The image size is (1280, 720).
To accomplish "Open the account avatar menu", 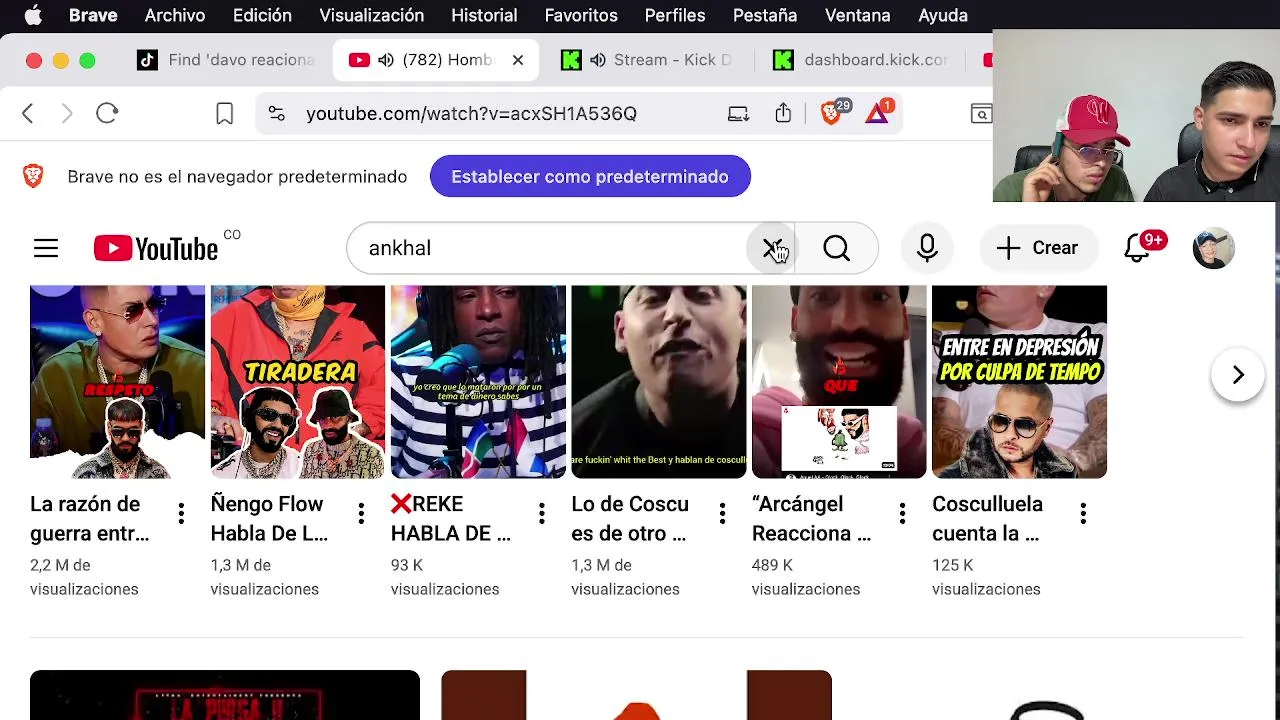I will tap(1214, 248).
